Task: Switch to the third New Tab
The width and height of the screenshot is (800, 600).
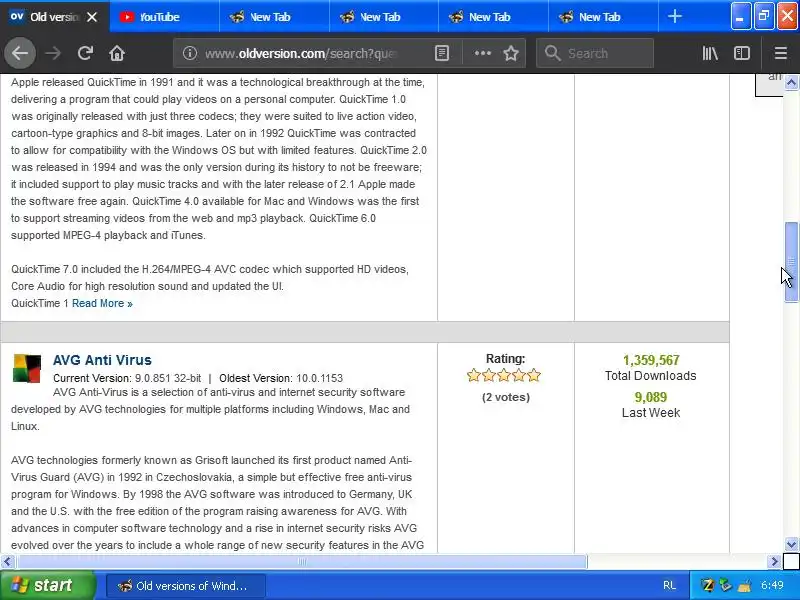Action: (x=493, y=17)
